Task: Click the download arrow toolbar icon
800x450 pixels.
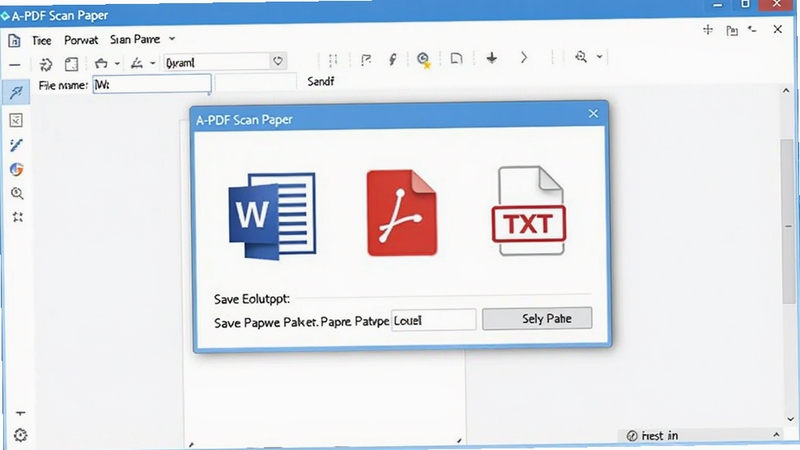Action: pos(491,58)
